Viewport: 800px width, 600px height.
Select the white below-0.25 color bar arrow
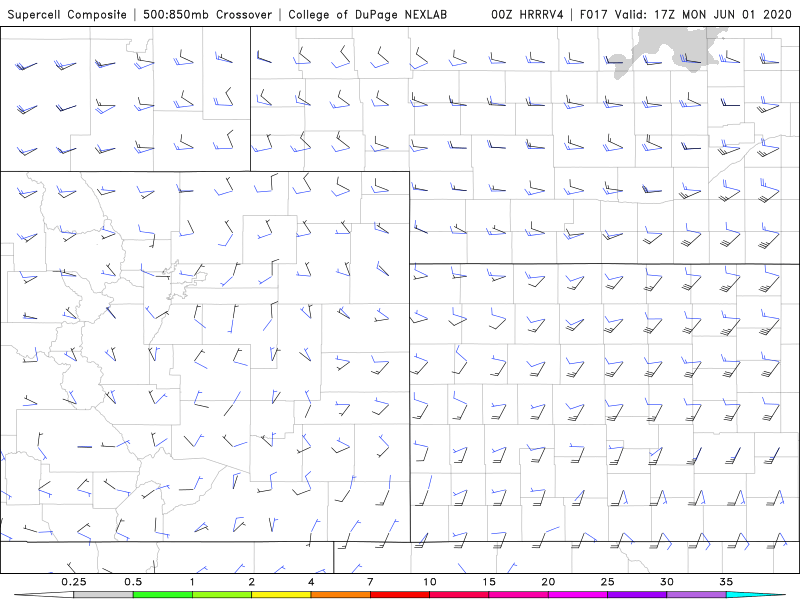pos(43,595)
